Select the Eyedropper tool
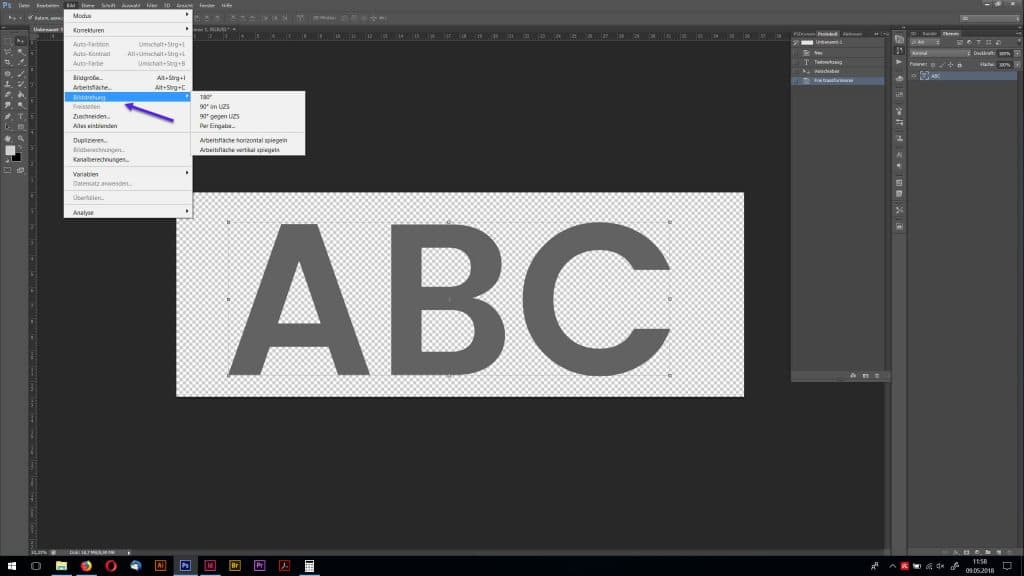Screen dimensions: 1024x576 click(20, 62)
